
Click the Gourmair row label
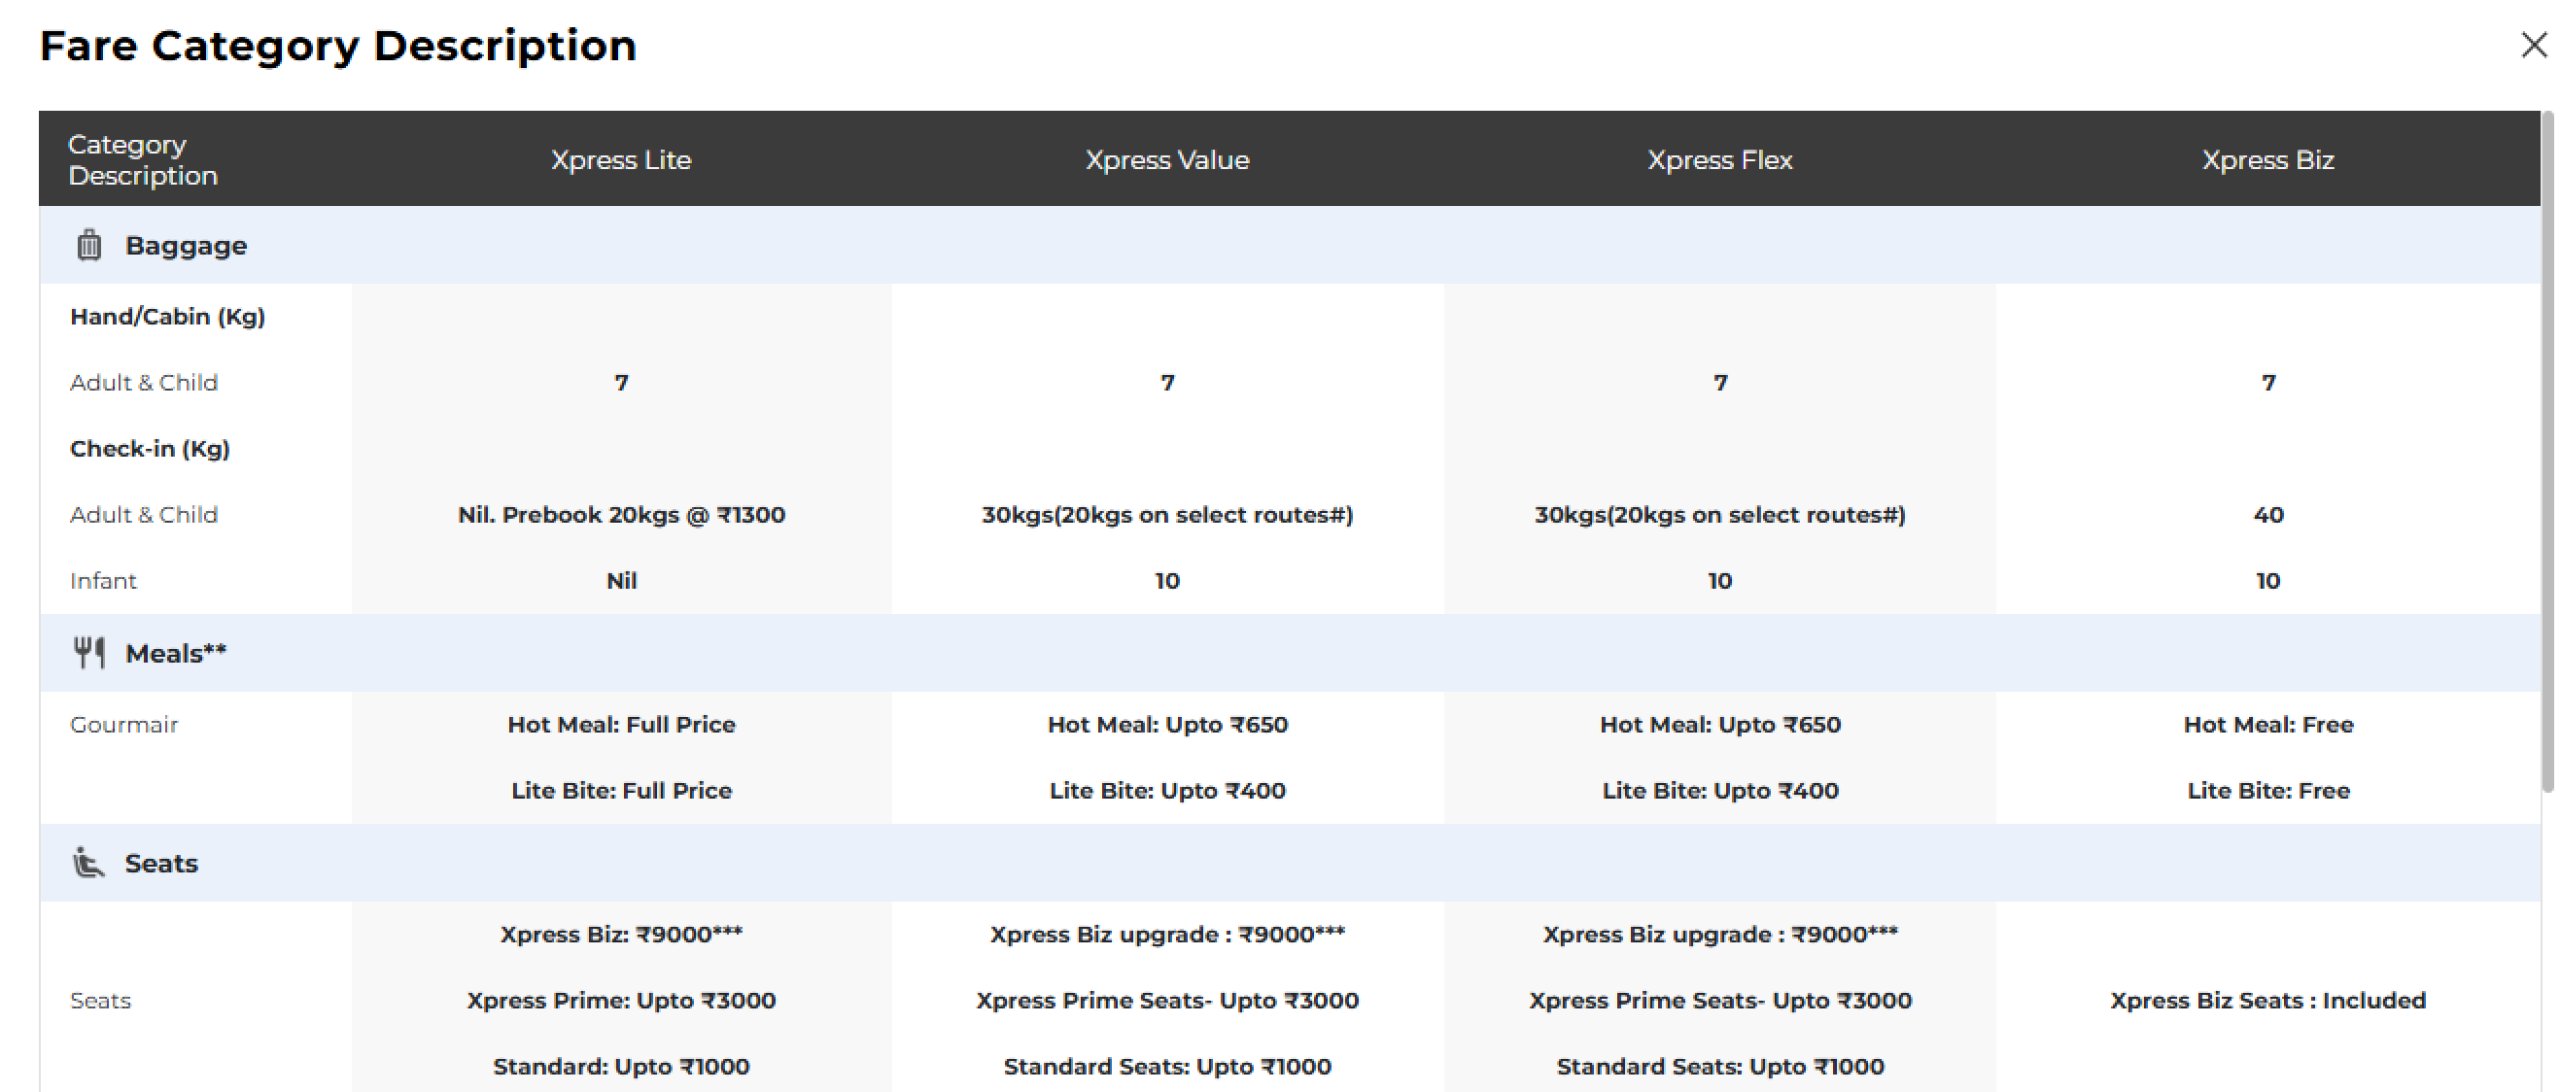click(x=124, y=725)
